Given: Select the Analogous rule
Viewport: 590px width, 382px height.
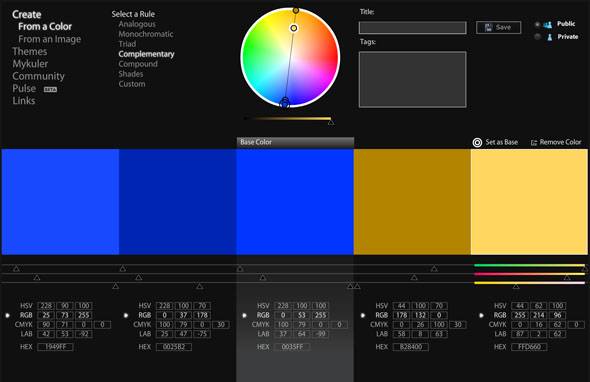Looking at the screenshot, I should [137, 24].
